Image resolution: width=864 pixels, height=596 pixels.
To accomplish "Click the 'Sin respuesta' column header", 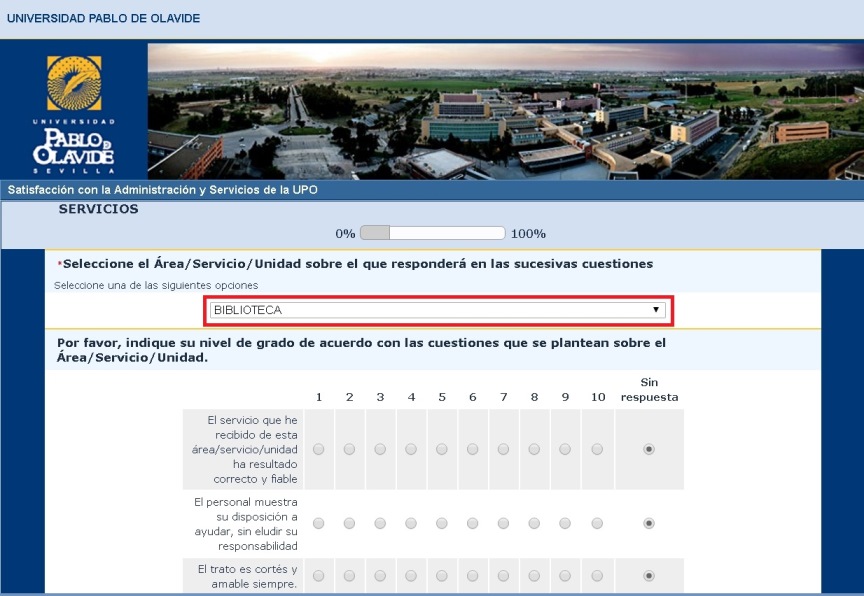I will click(649, 389).
